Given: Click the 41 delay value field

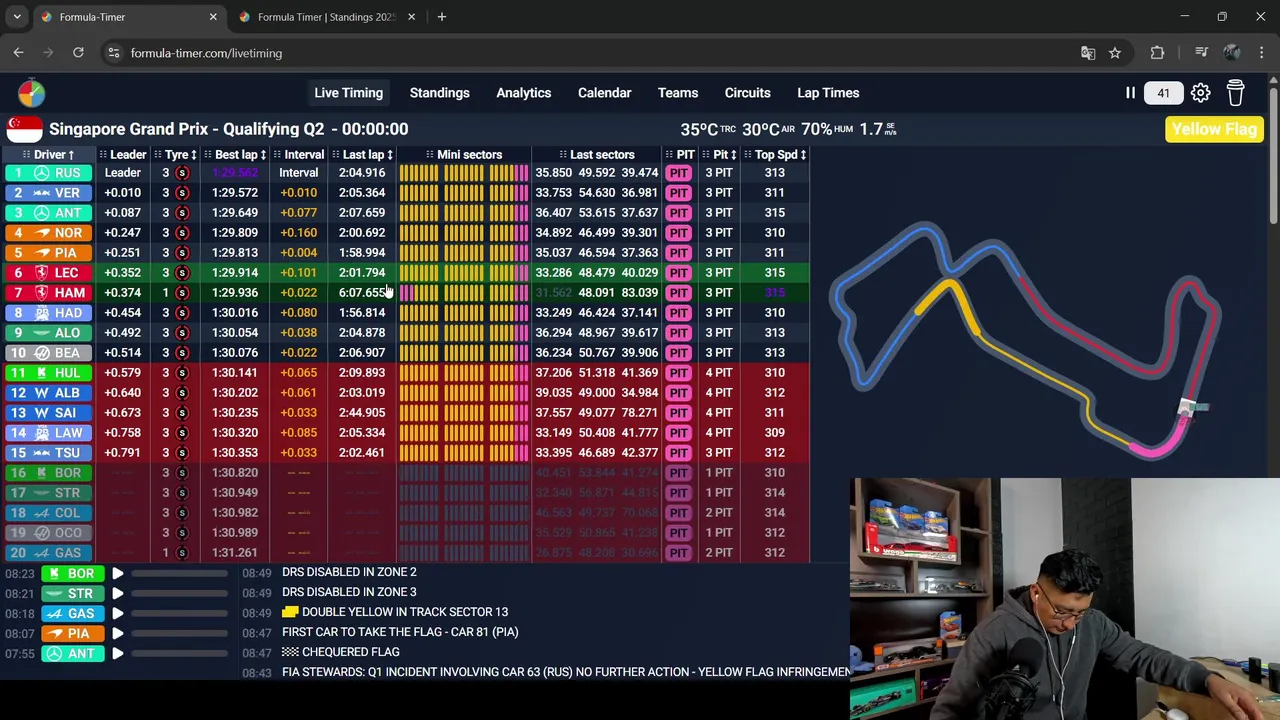Looking at the screenshot, I should coord(1163,93).
